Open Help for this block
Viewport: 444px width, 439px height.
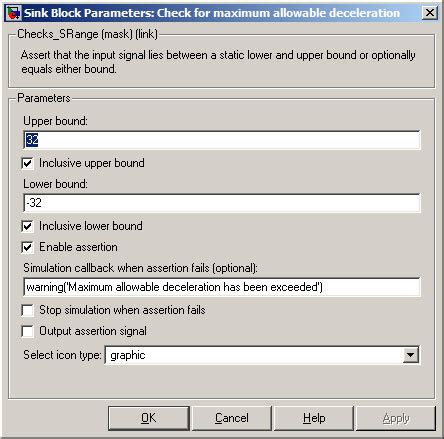point(314,418)
